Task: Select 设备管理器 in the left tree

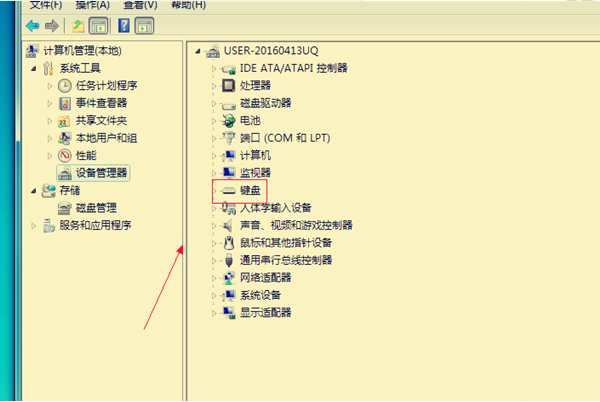Action: coord(101,173)
